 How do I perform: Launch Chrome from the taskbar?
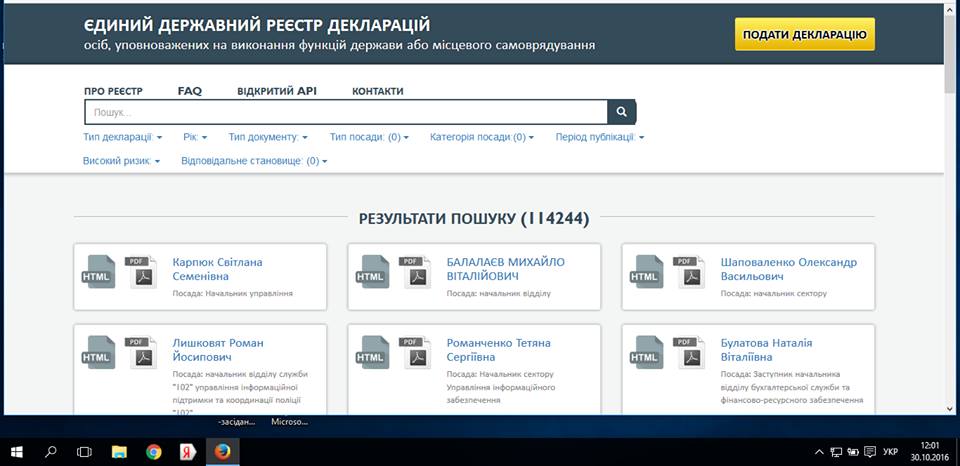154,452
